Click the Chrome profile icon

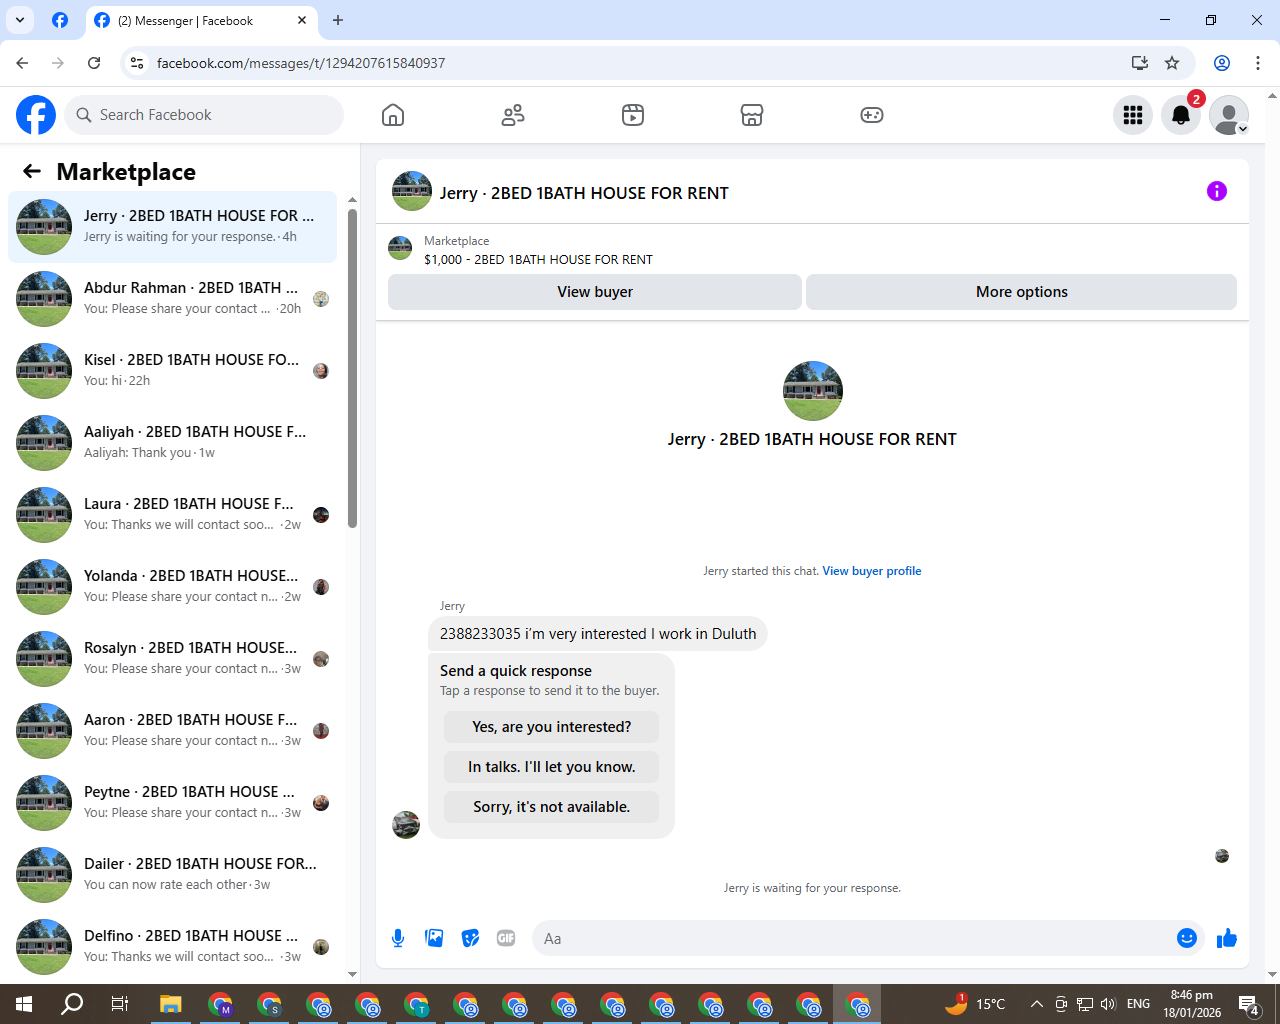pos(1222,63)
